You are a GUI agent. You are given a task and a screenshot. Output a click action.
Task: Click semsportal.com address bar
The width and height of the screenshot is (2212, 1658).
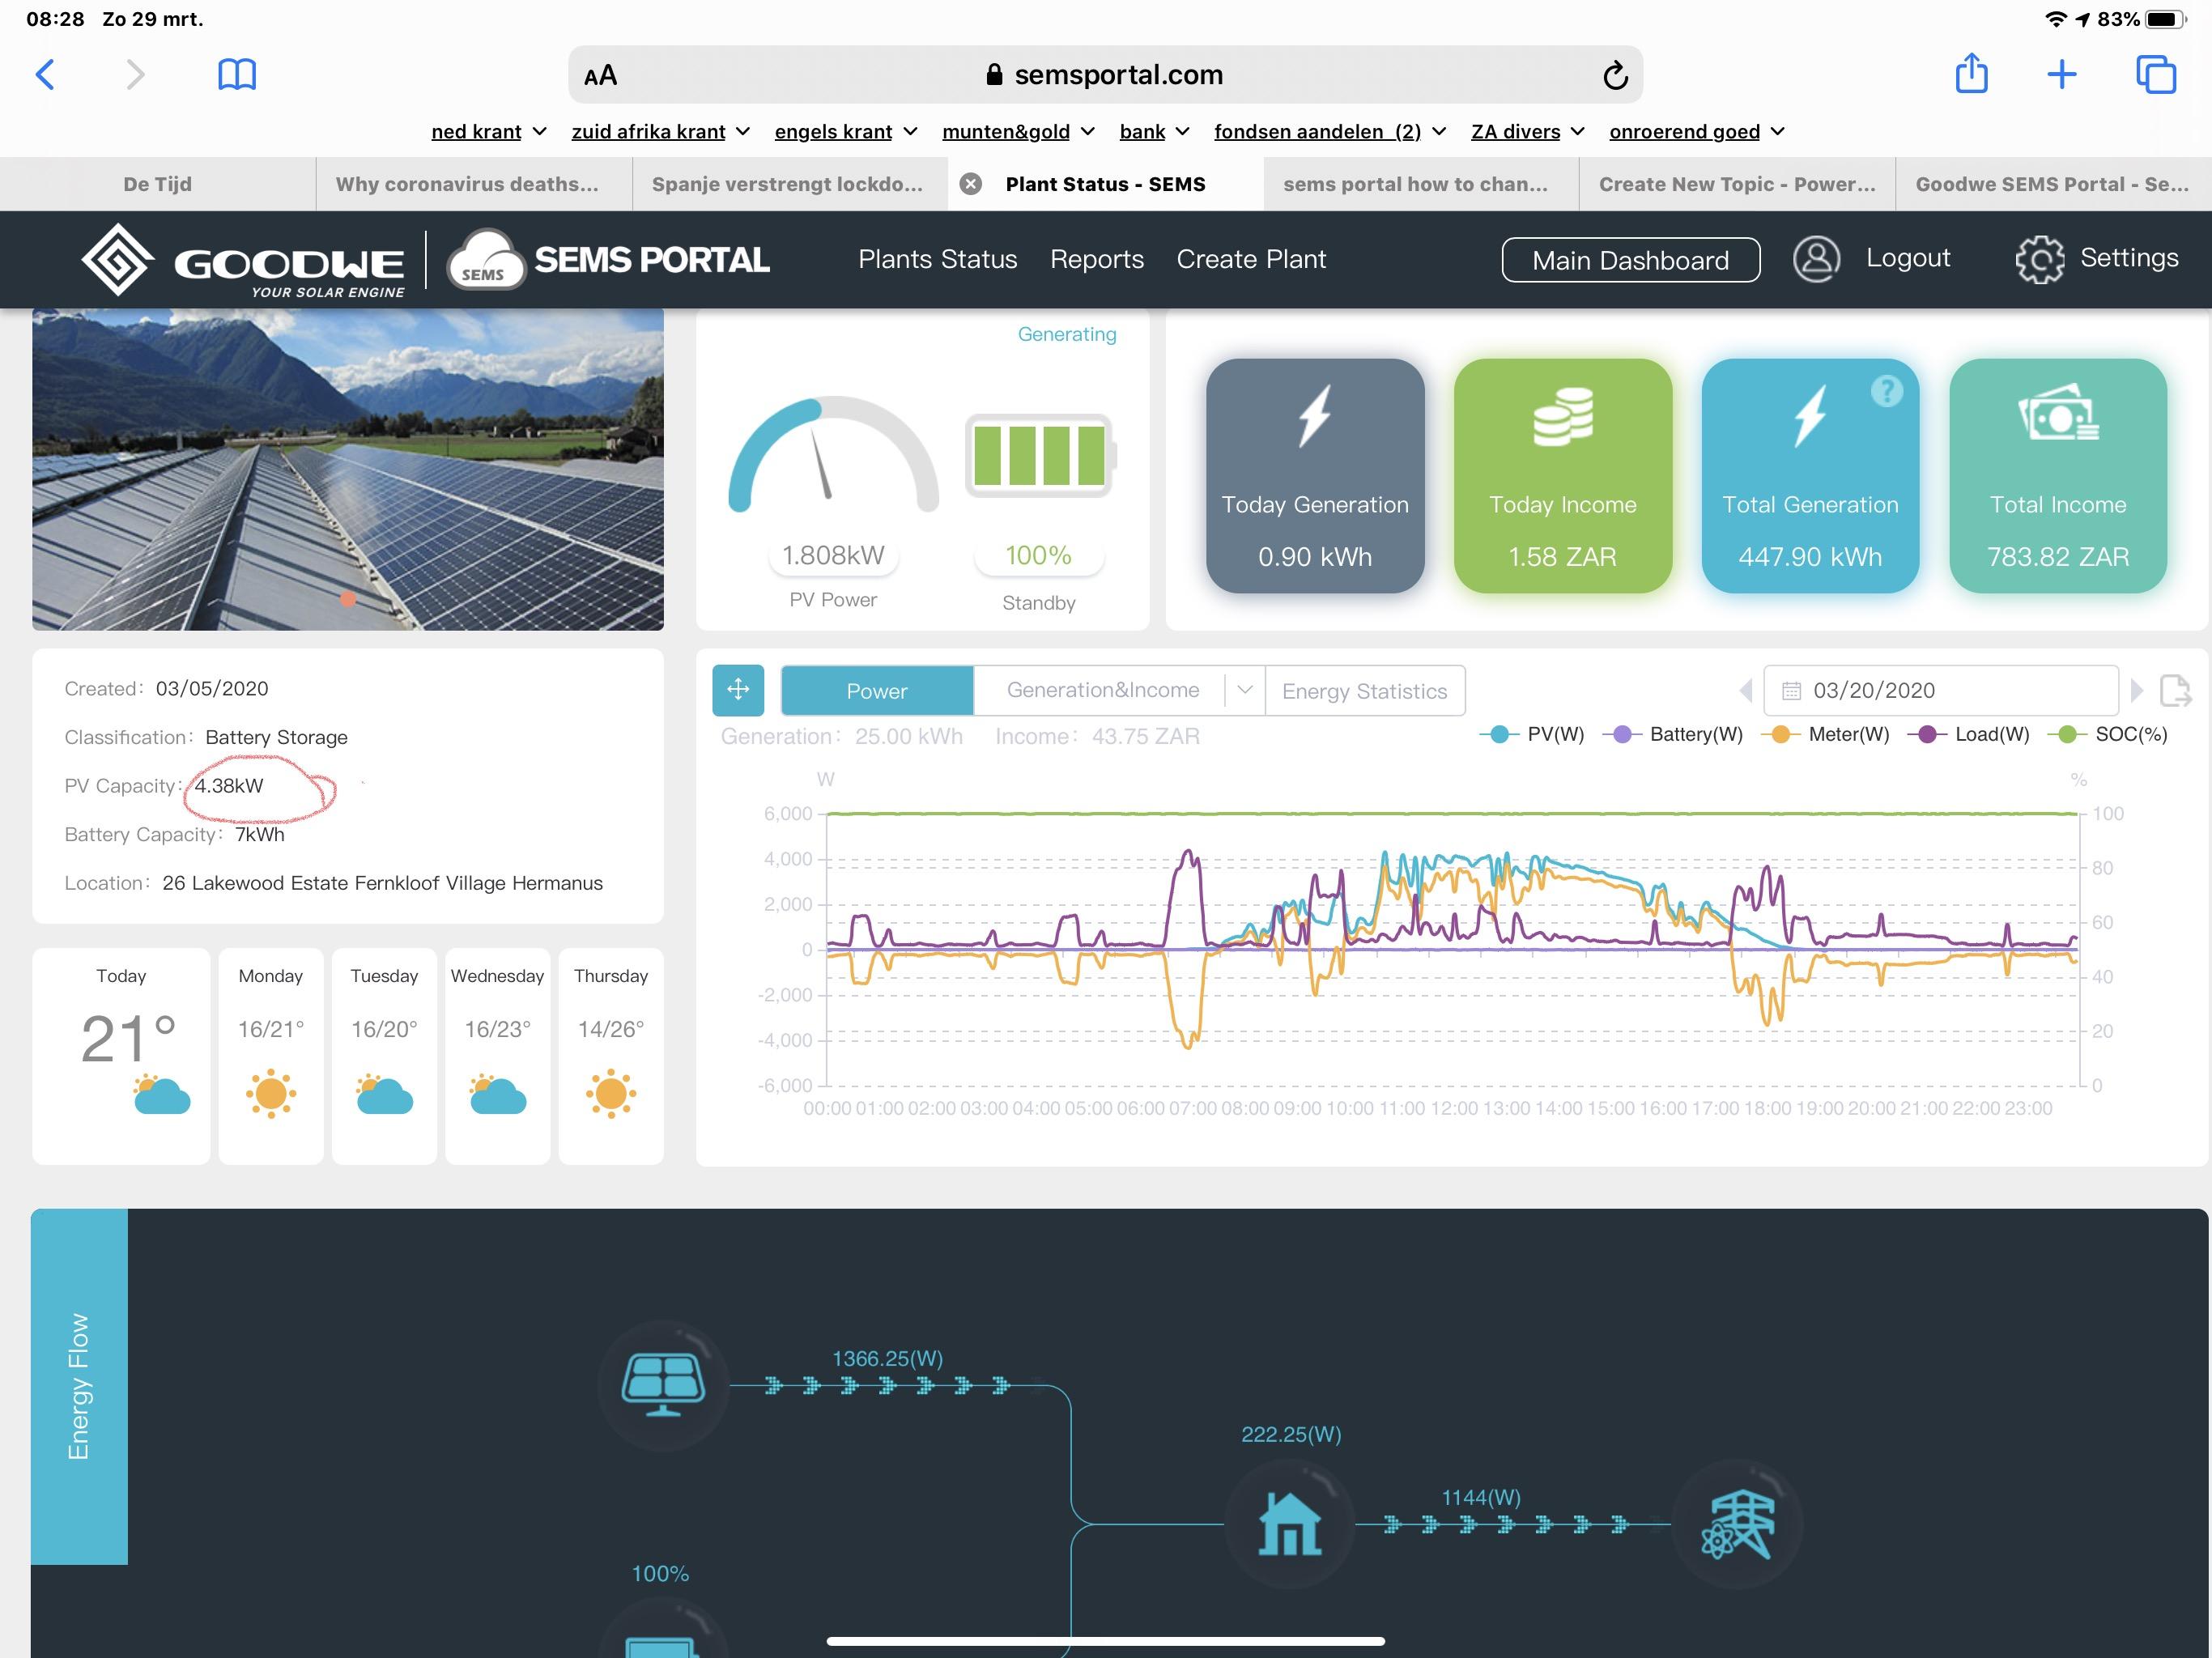[1105, 75]
